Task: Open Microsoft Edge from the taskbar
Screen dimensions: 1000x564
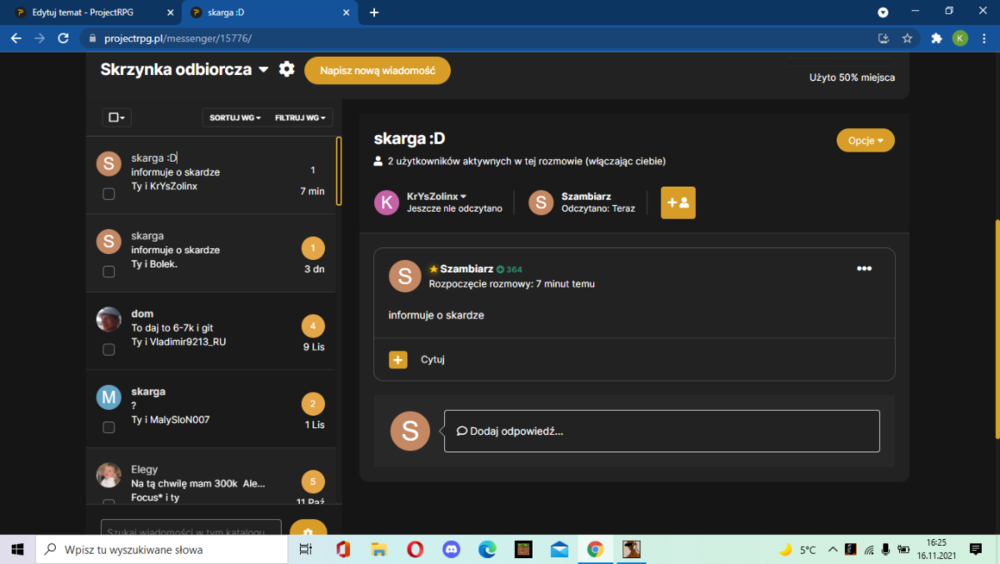Action: click(x=487, y=549)
